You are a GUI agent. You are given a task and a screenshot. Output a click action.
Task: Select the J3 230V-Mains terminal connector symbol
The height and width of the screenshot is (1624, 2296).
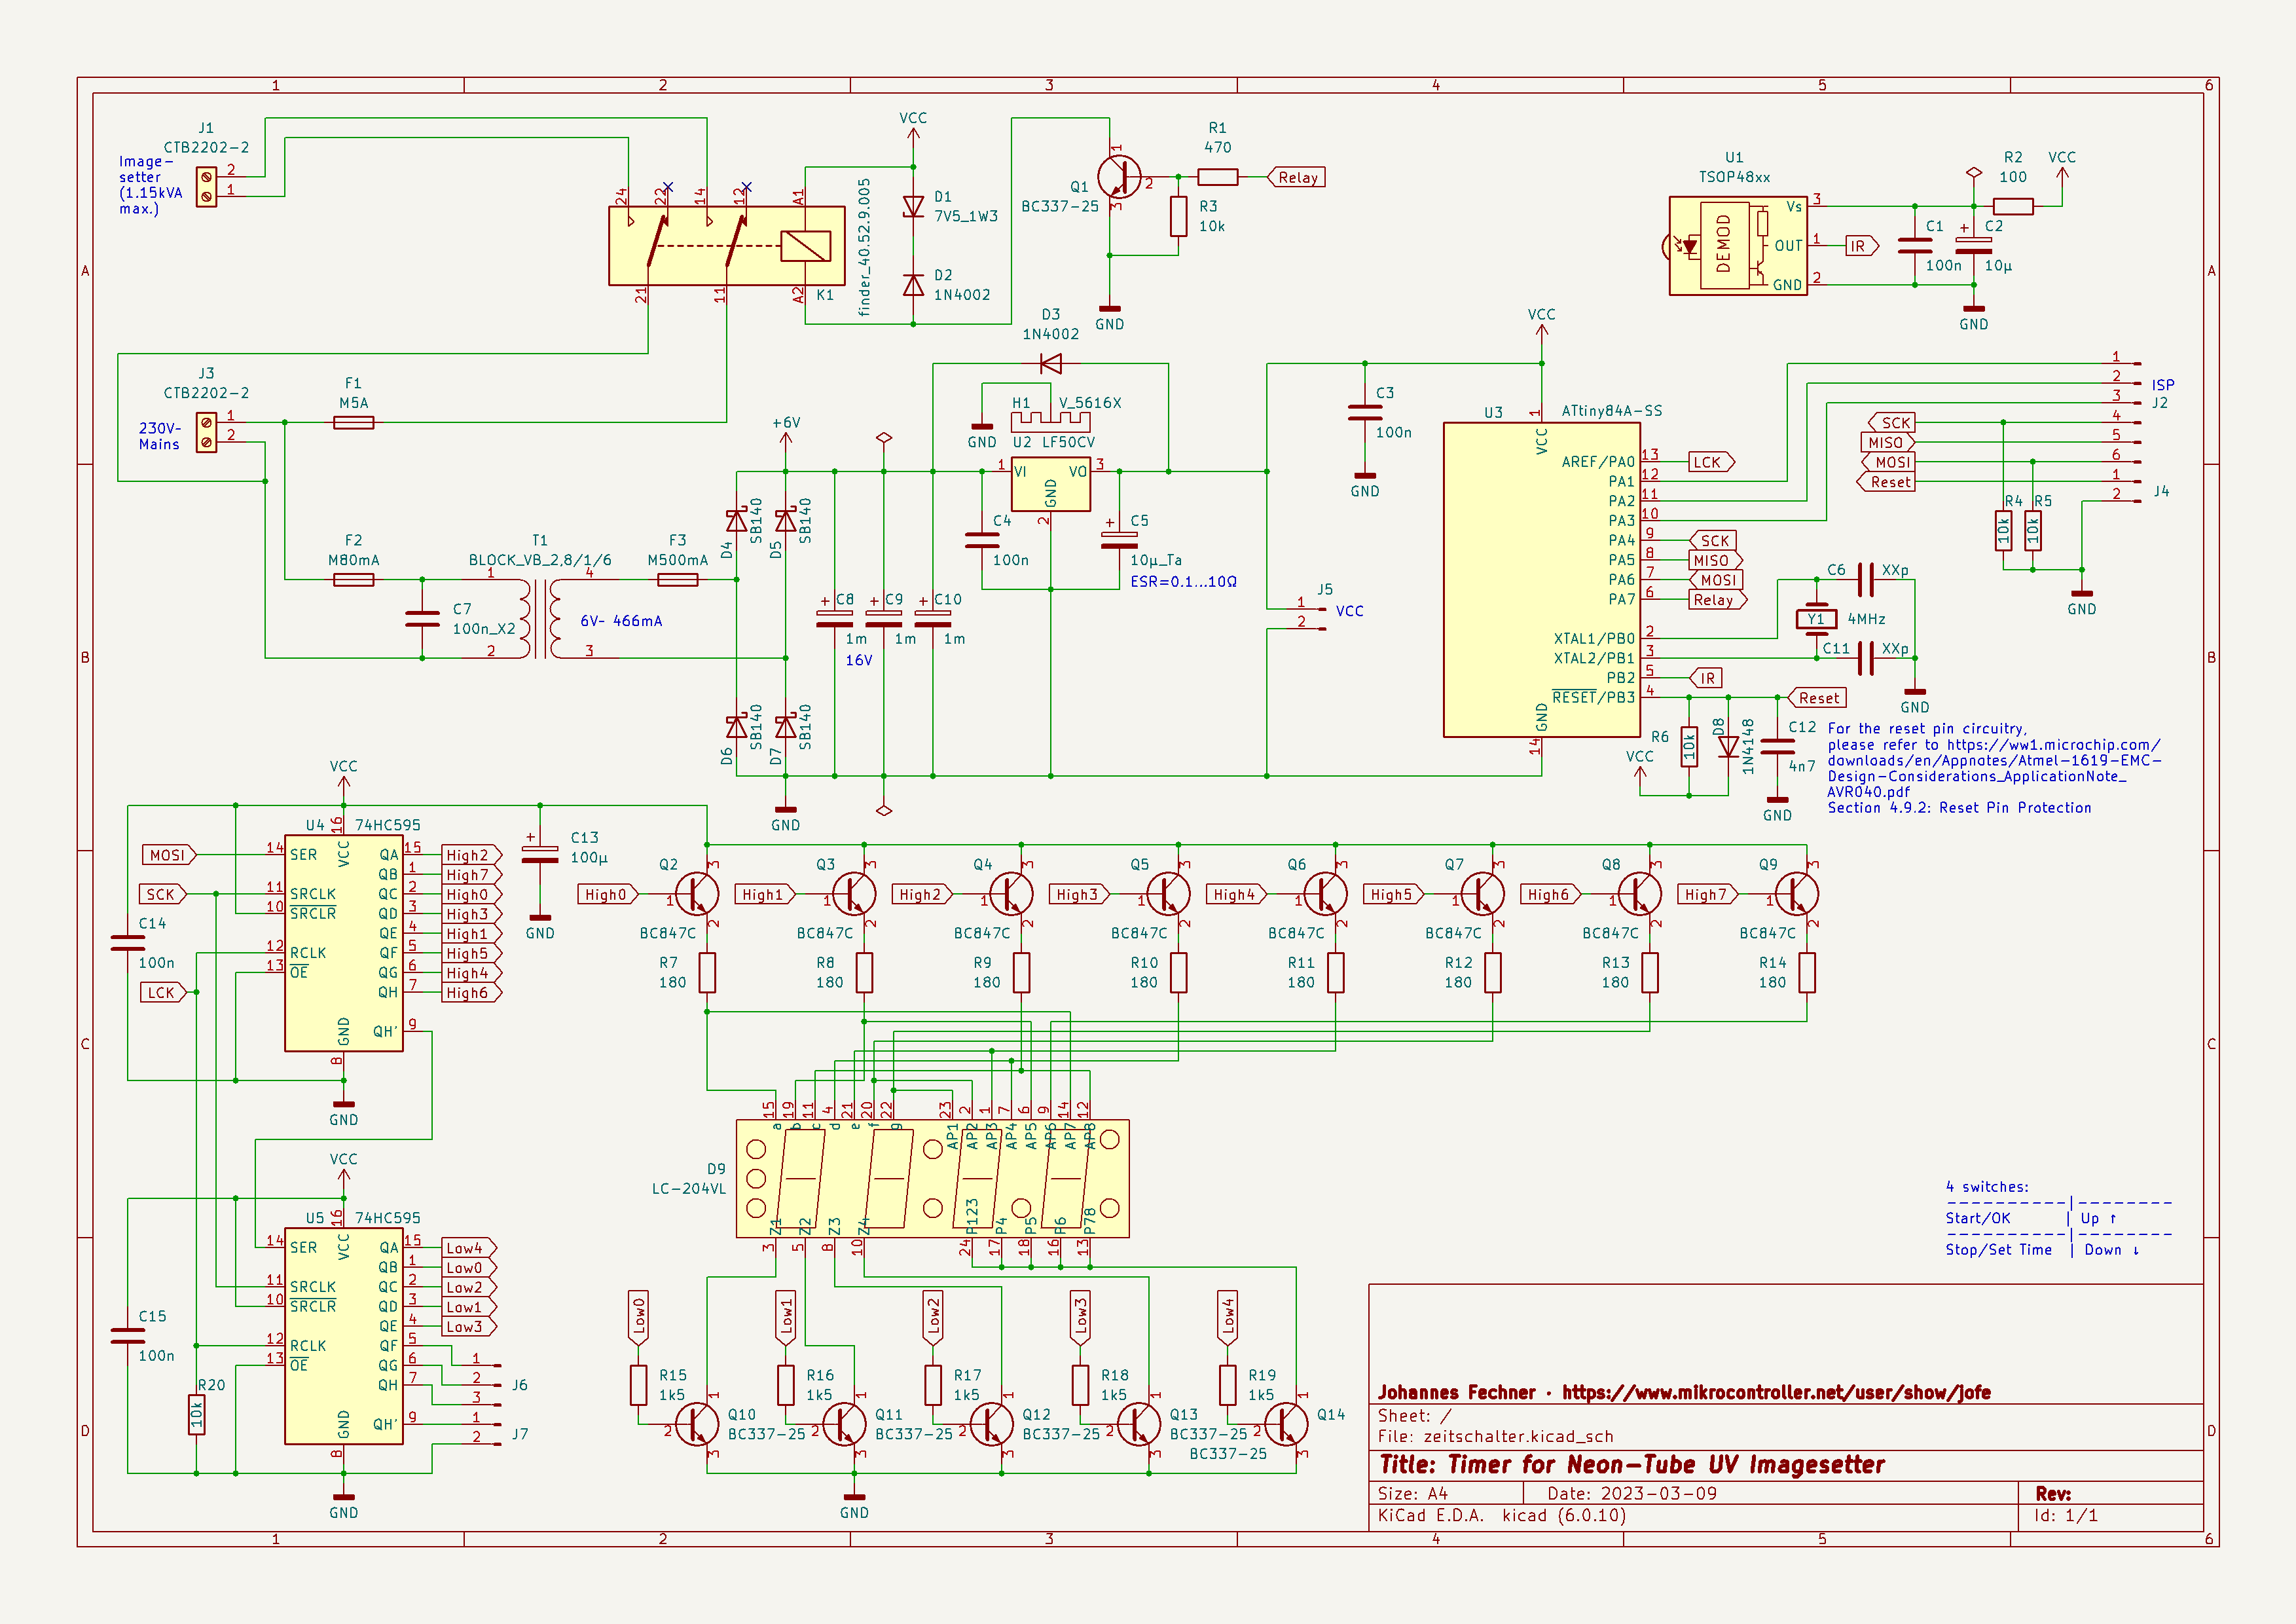click(x=206, y=432)
